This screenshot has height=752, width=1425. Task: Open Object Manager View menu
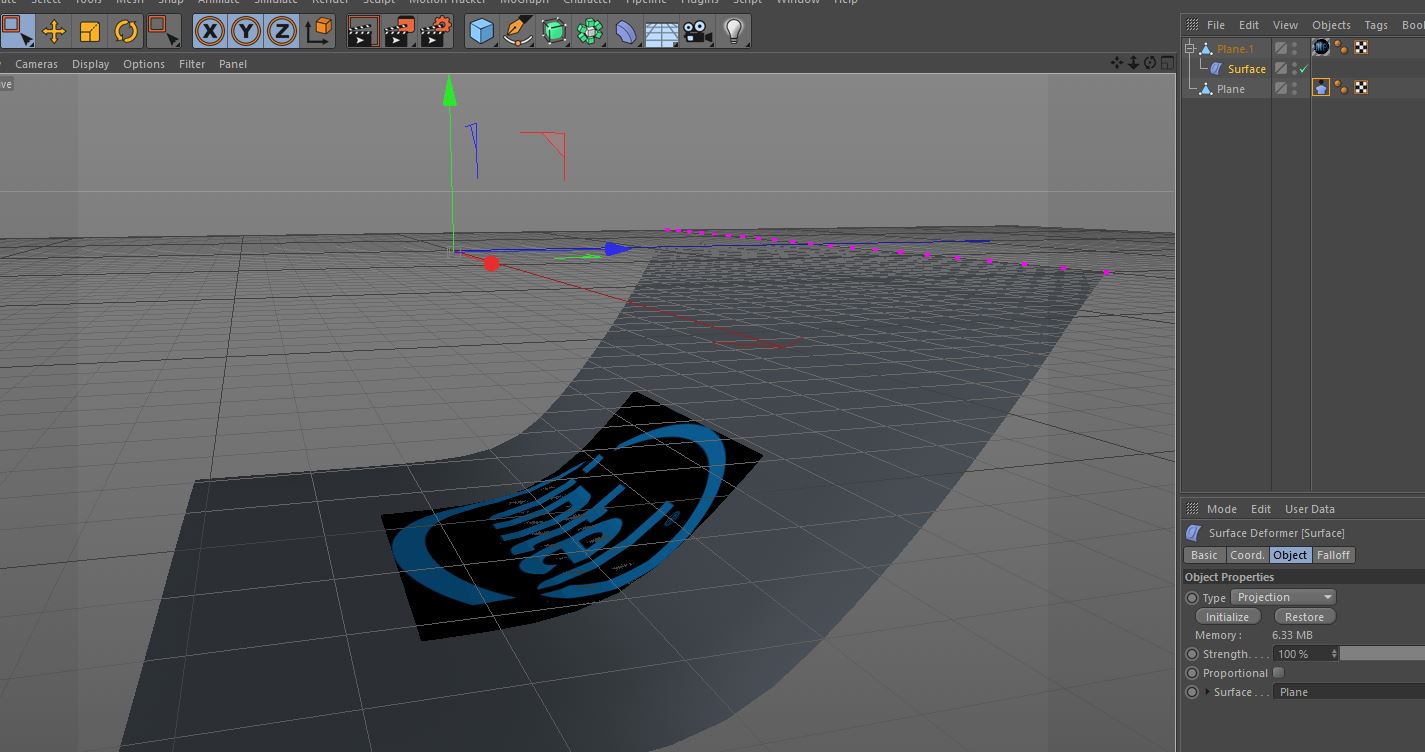click(x=1285, y=25)
